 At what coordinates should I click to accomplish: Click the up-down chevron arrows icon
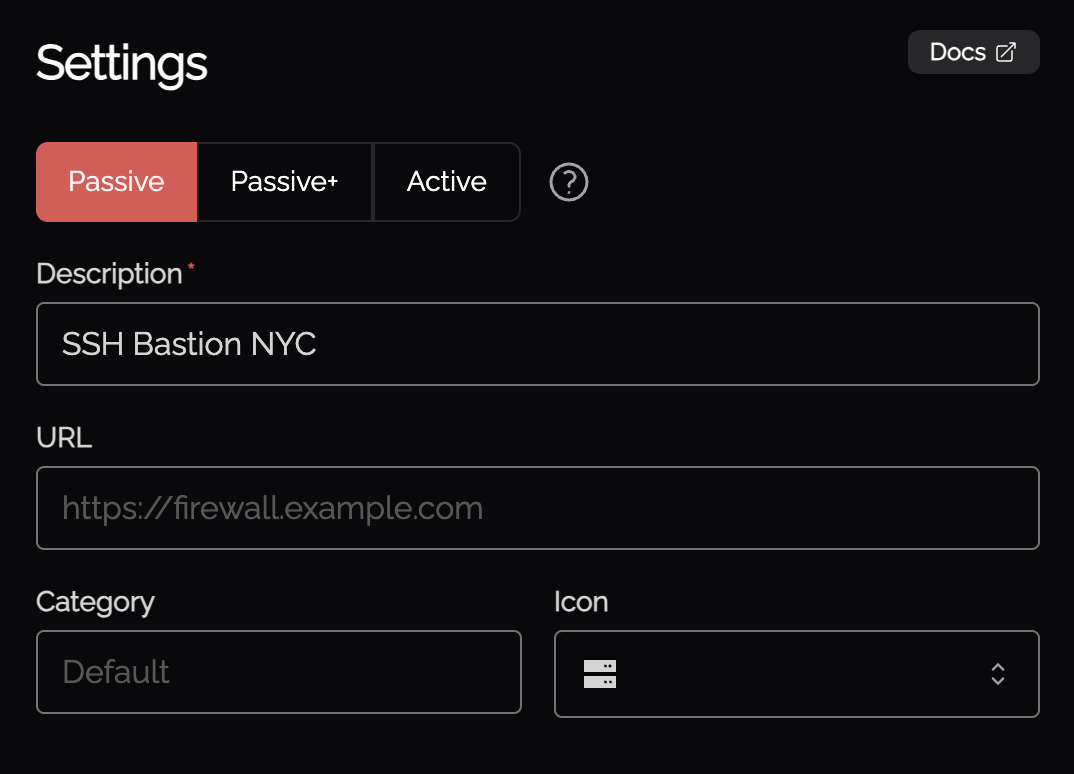click(x=997, y=674)
